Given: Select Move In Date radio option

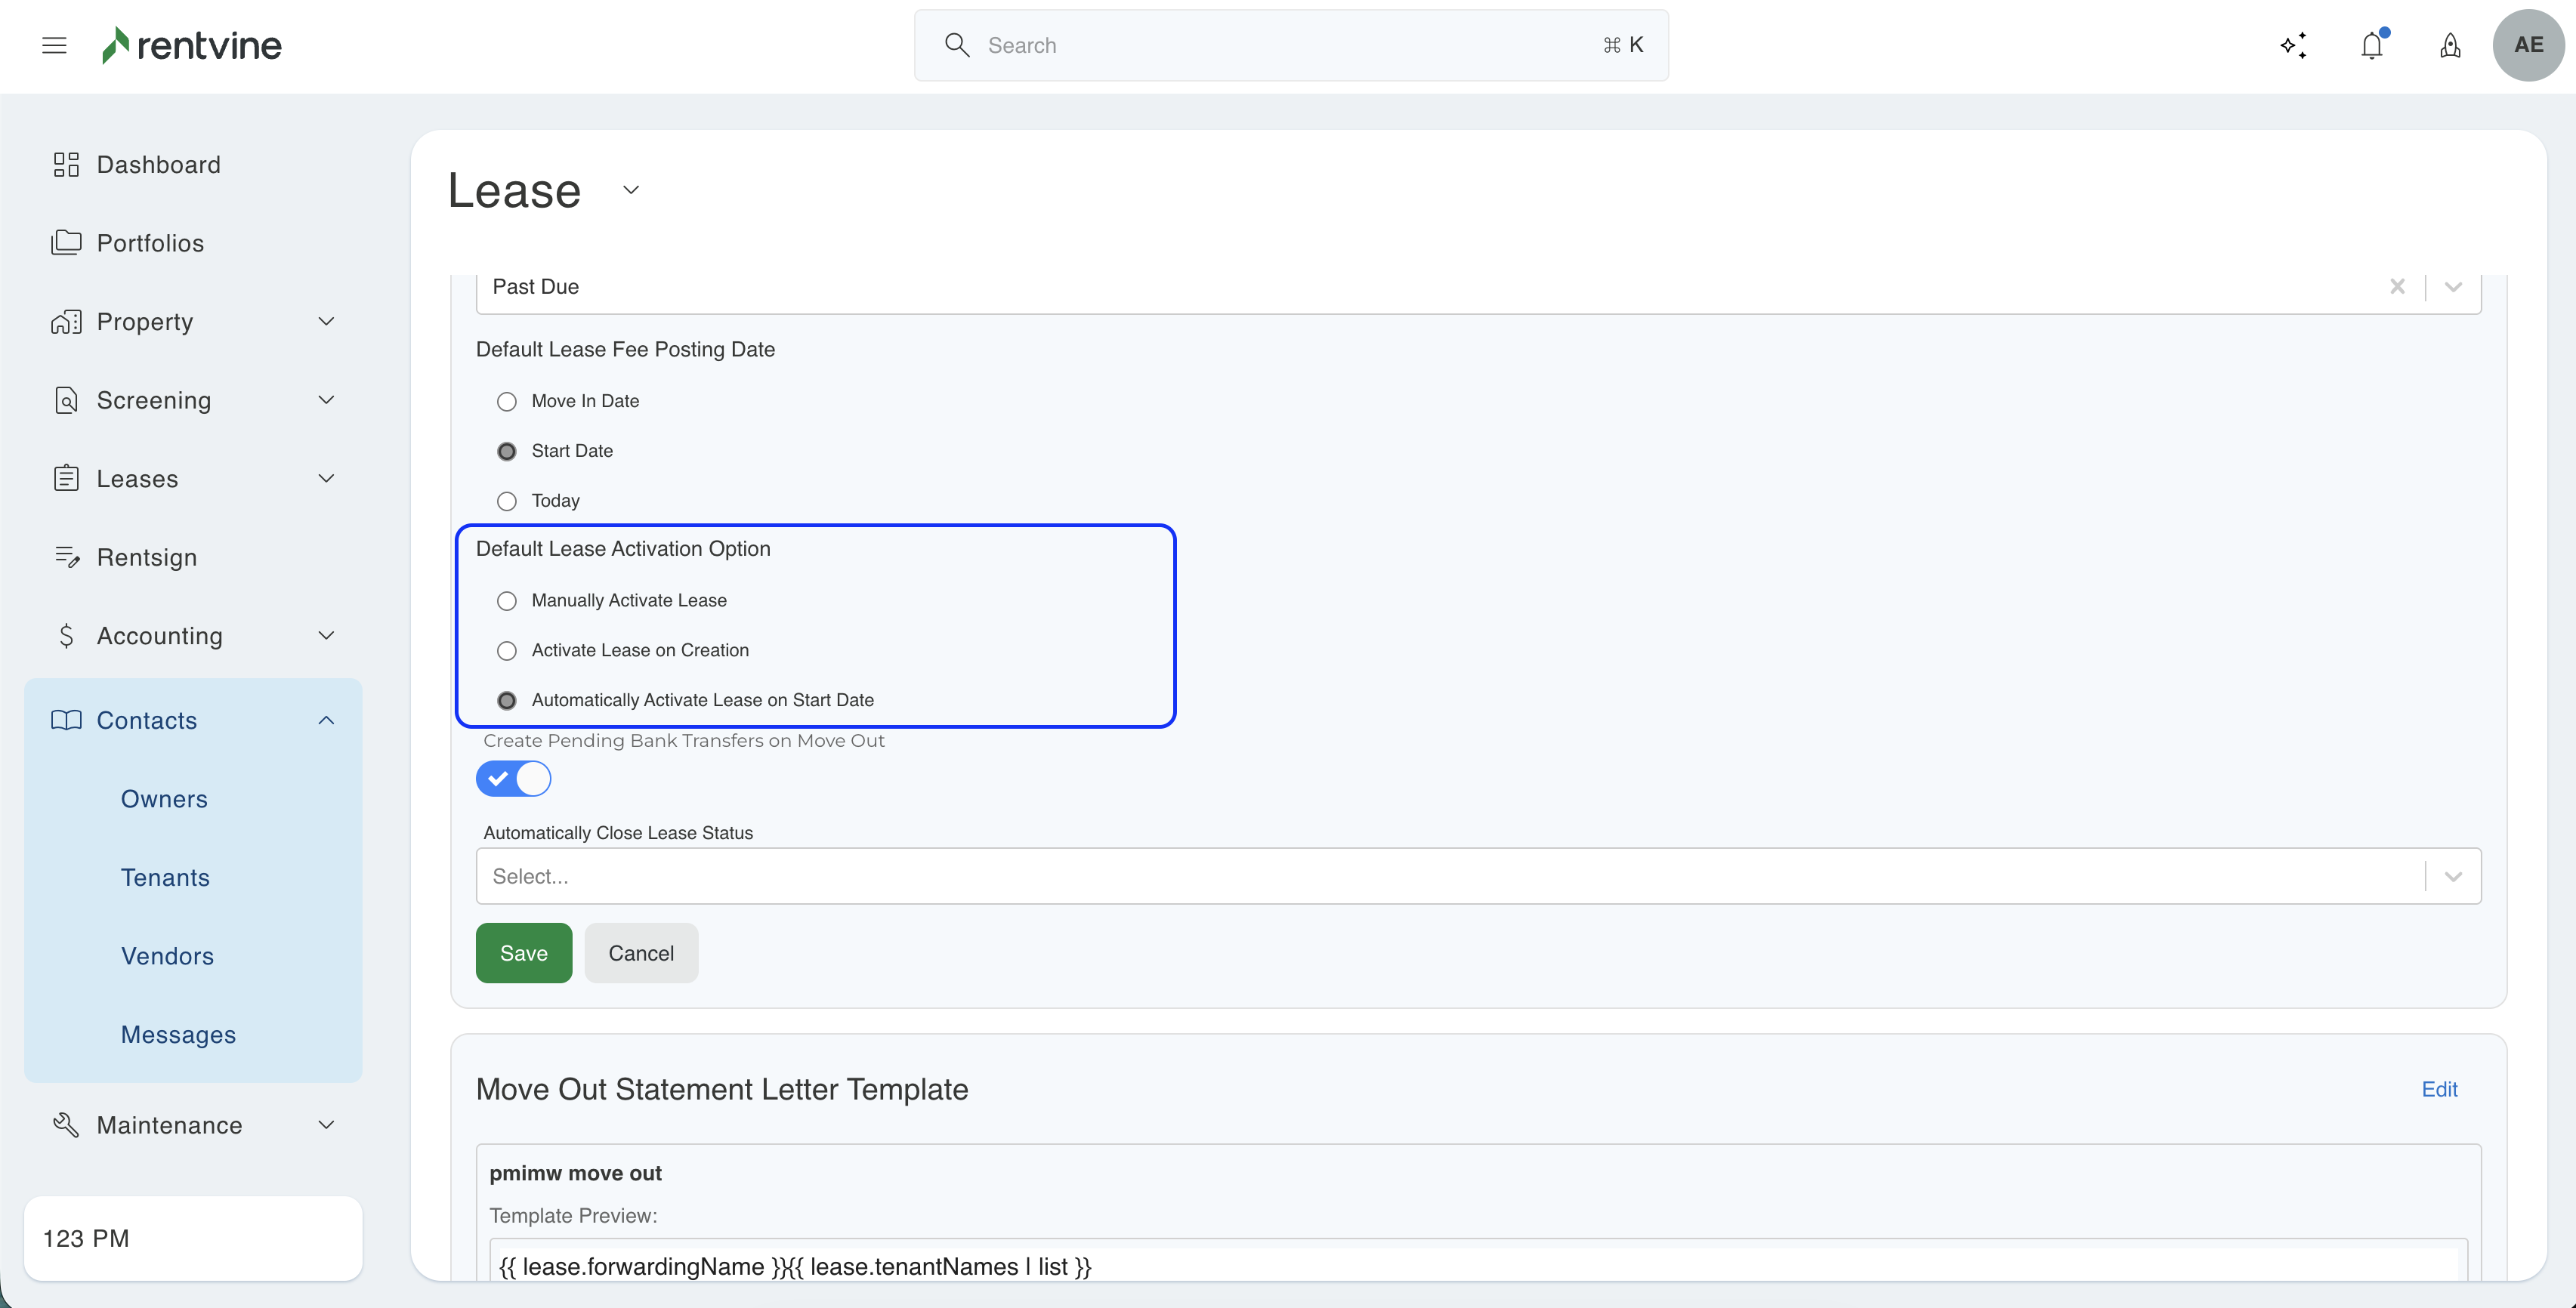Looking at the screenshot, I should pos(507,401).
